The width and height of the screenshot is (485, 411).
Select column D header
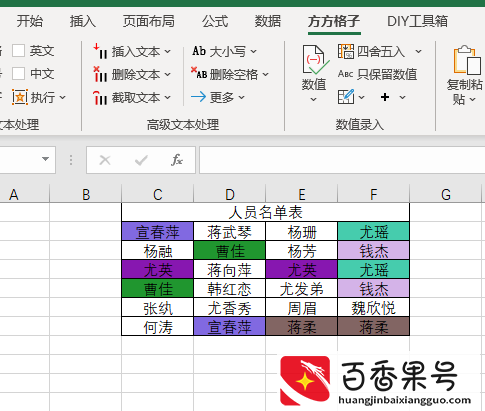pos(230,194)
